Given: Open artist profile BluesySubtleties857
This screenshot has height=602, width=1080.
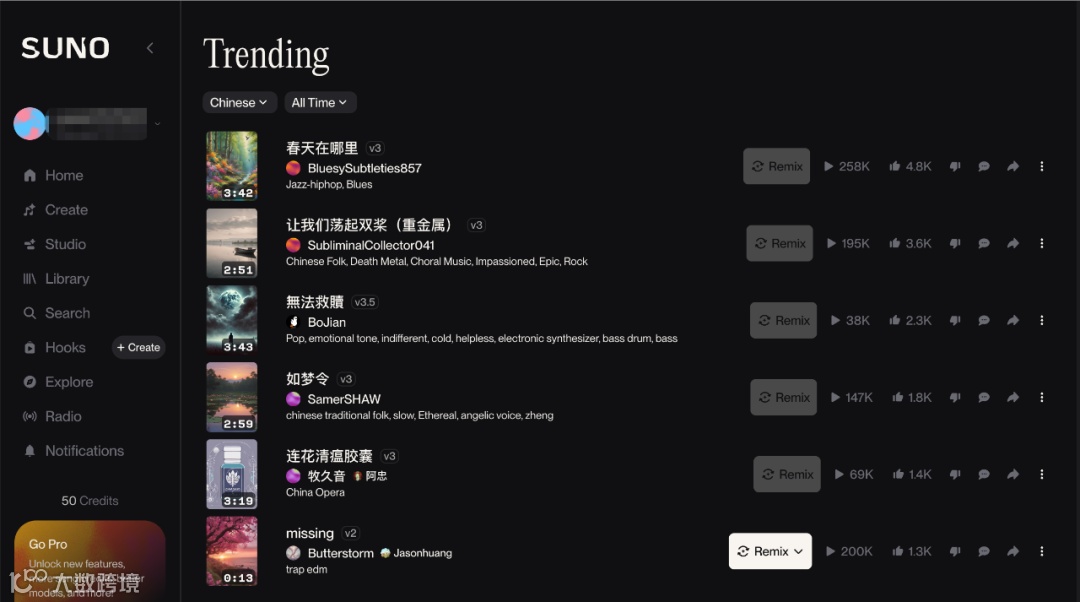Looking at the screenshot, I should (x=364, y=168).
